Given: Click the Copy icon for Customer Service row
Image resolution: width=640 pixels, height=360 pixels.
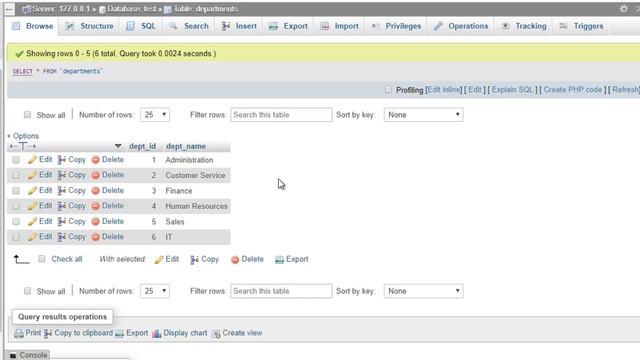Looking at the screenshot, I should 62,175.
